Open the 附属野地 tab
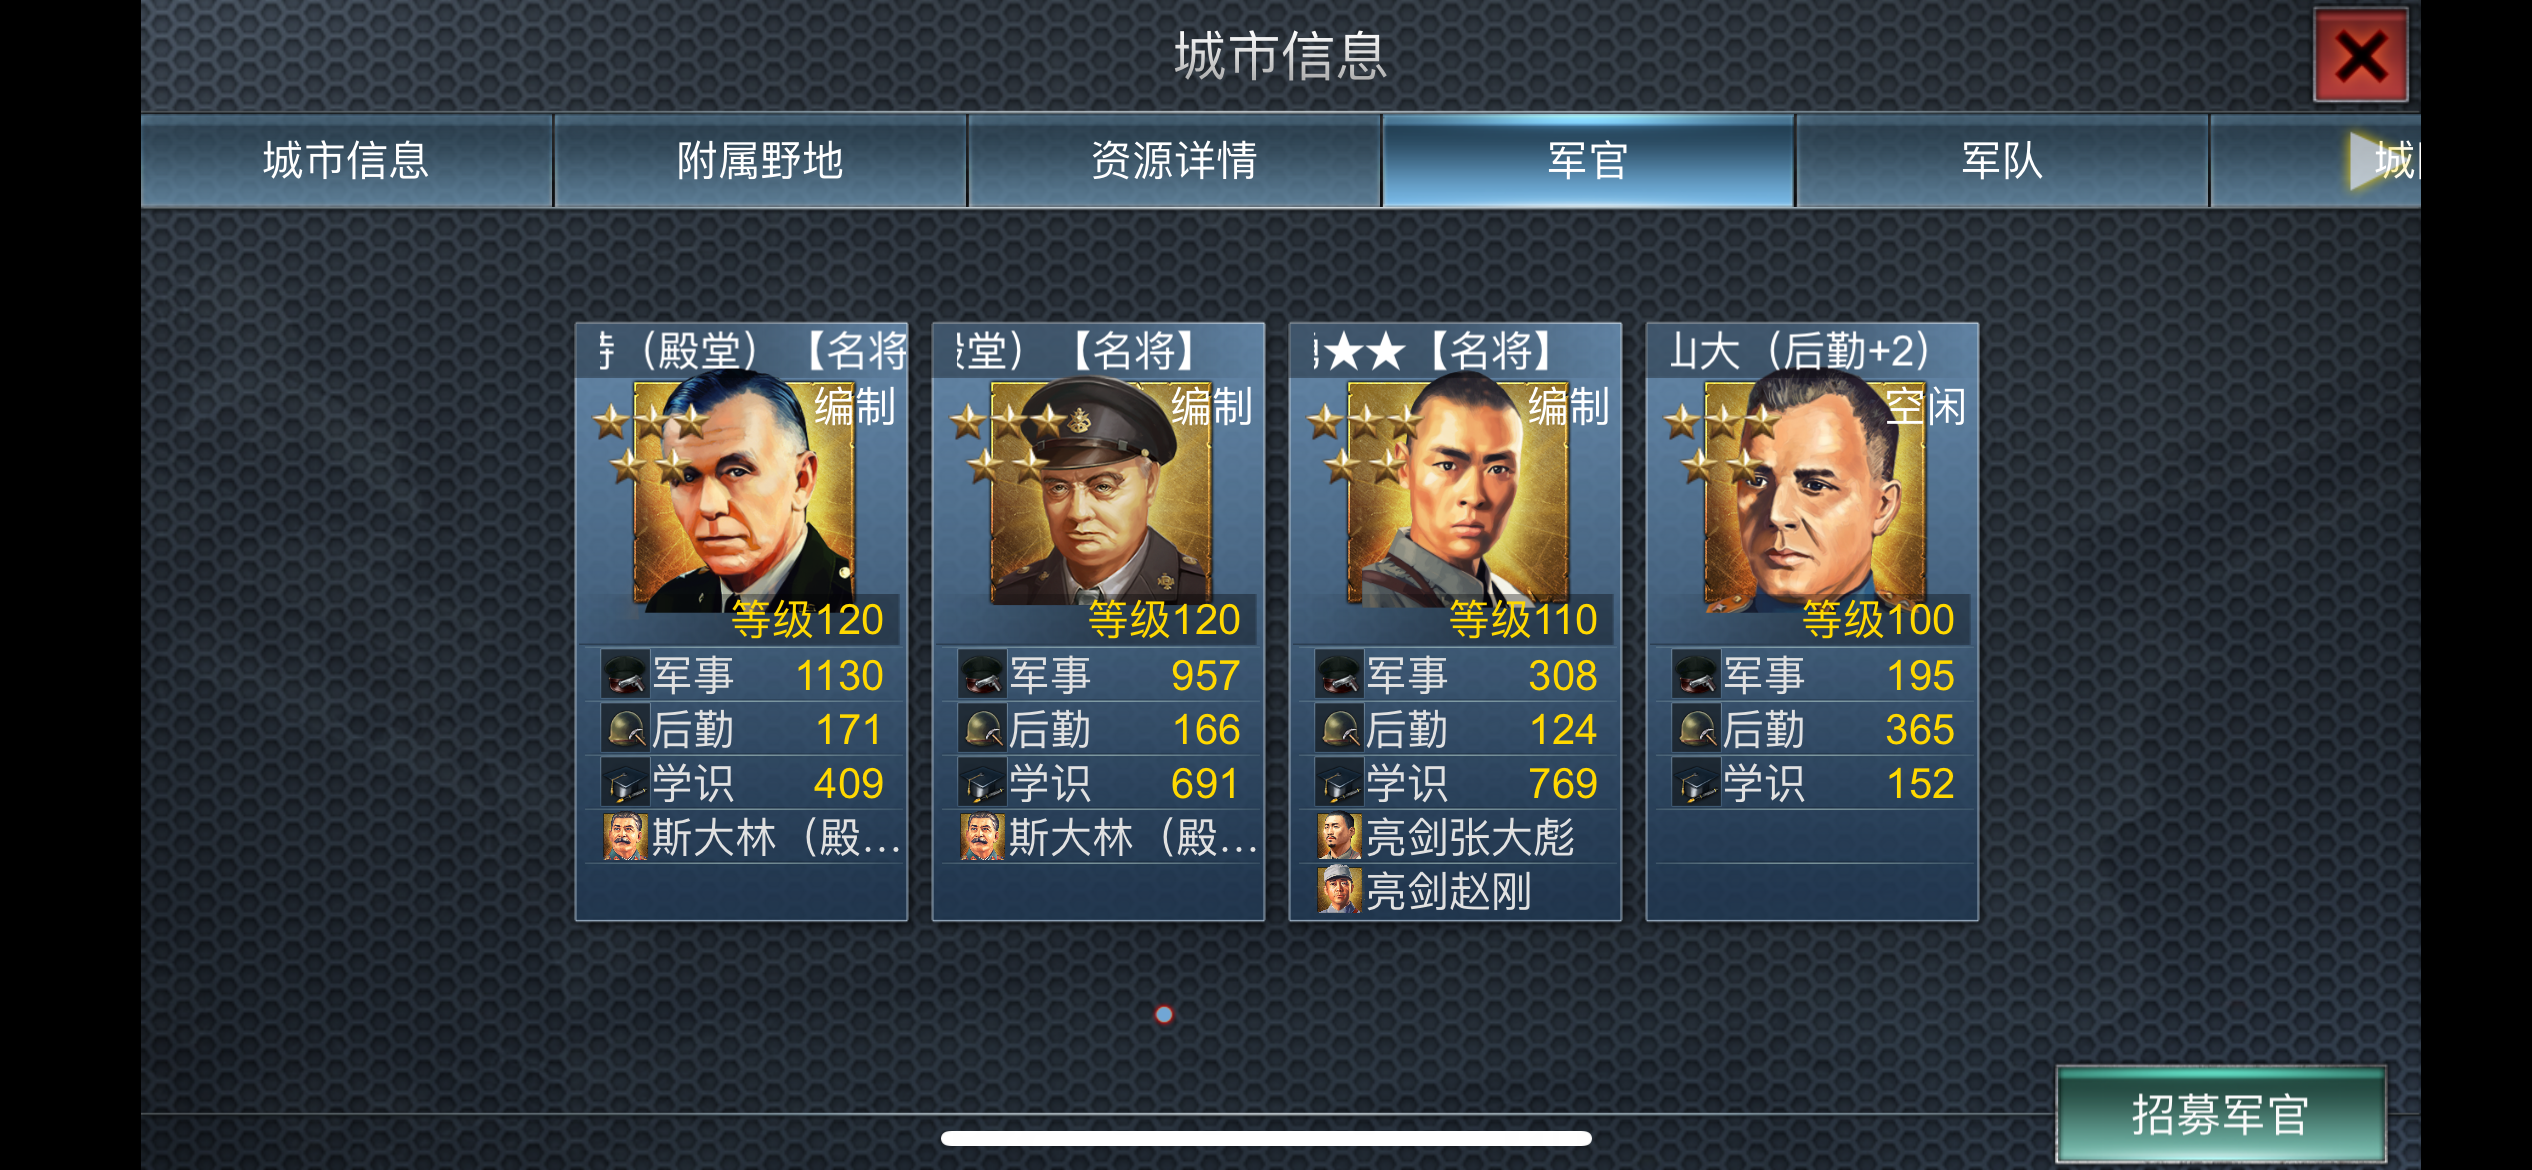The height and width of the screenshot is (1170, 2532). coord(760,161)
